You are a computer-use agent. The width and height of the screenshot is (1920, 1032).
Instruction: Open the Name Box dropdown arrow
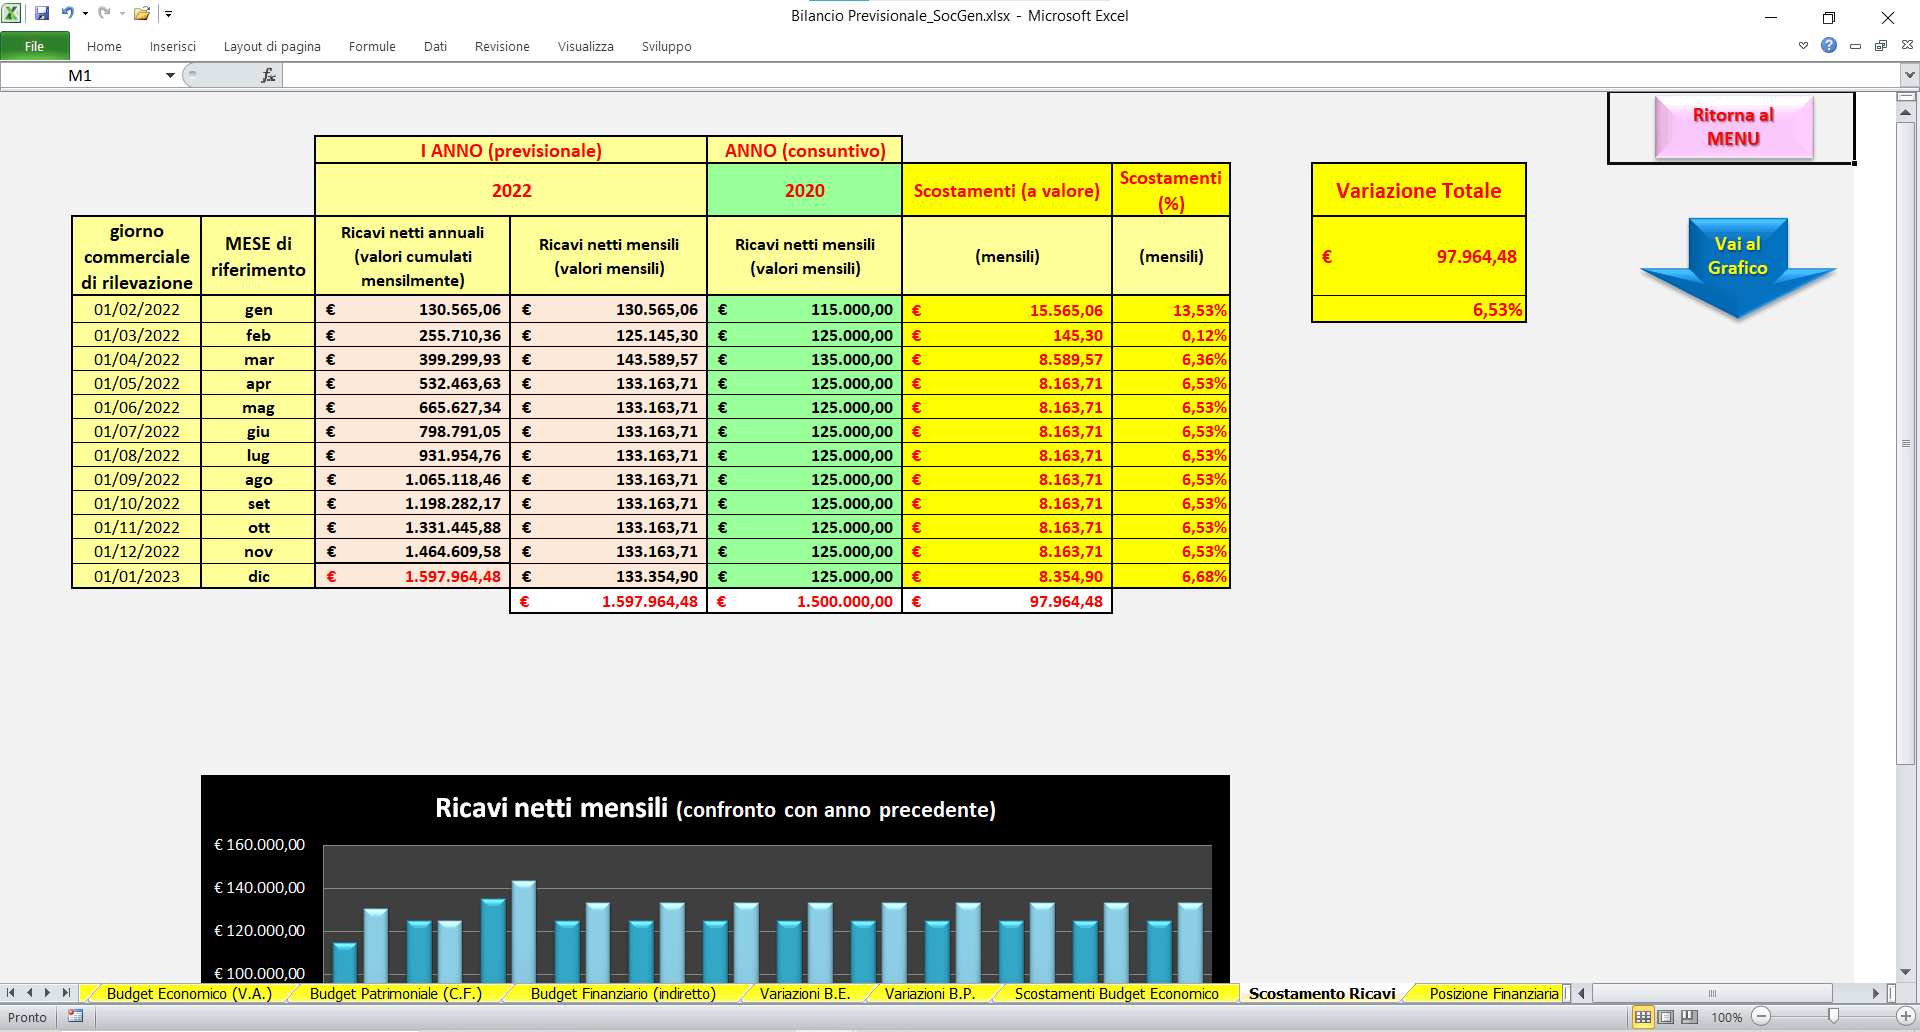click(x=170, y=75)
